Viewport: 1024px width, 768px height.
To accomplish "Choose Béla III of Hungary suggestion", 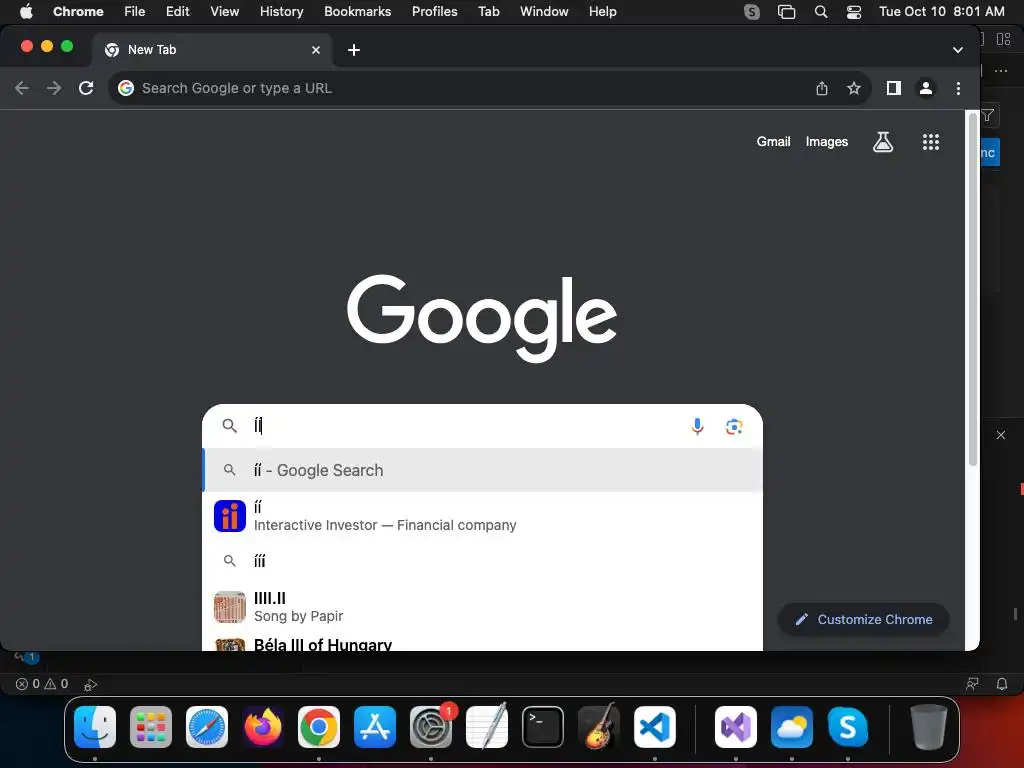I will click(483, 641).
